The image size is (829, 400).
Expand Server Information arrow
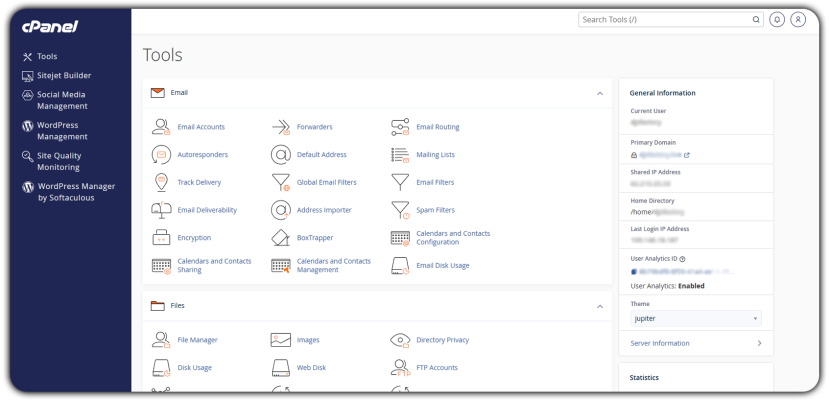759,343
